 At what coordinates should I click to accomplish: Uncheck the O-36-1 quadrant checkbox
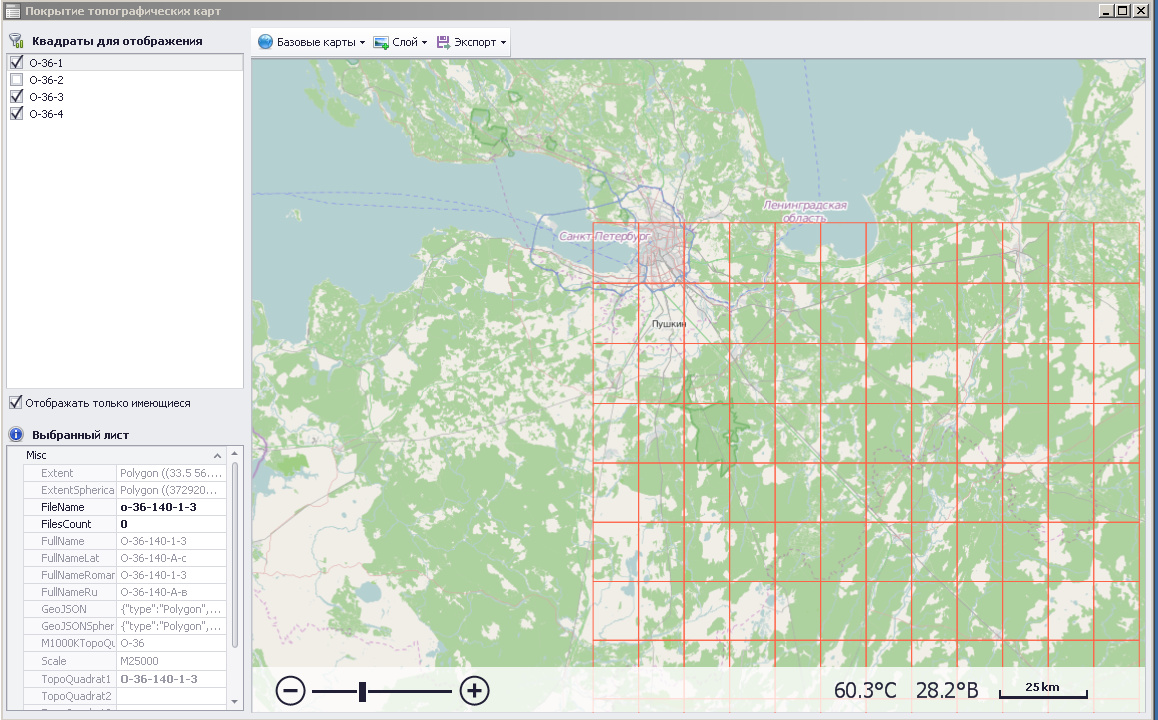pos(16,63)
